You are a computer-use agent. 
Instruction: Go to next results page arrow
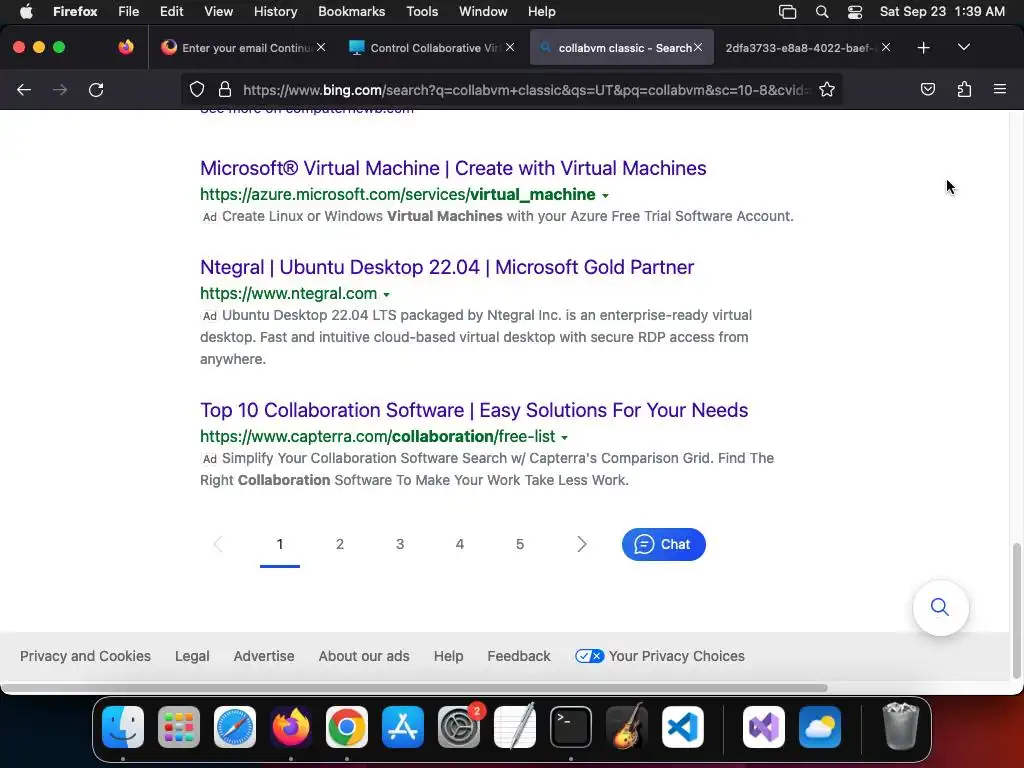pos(581,545)
